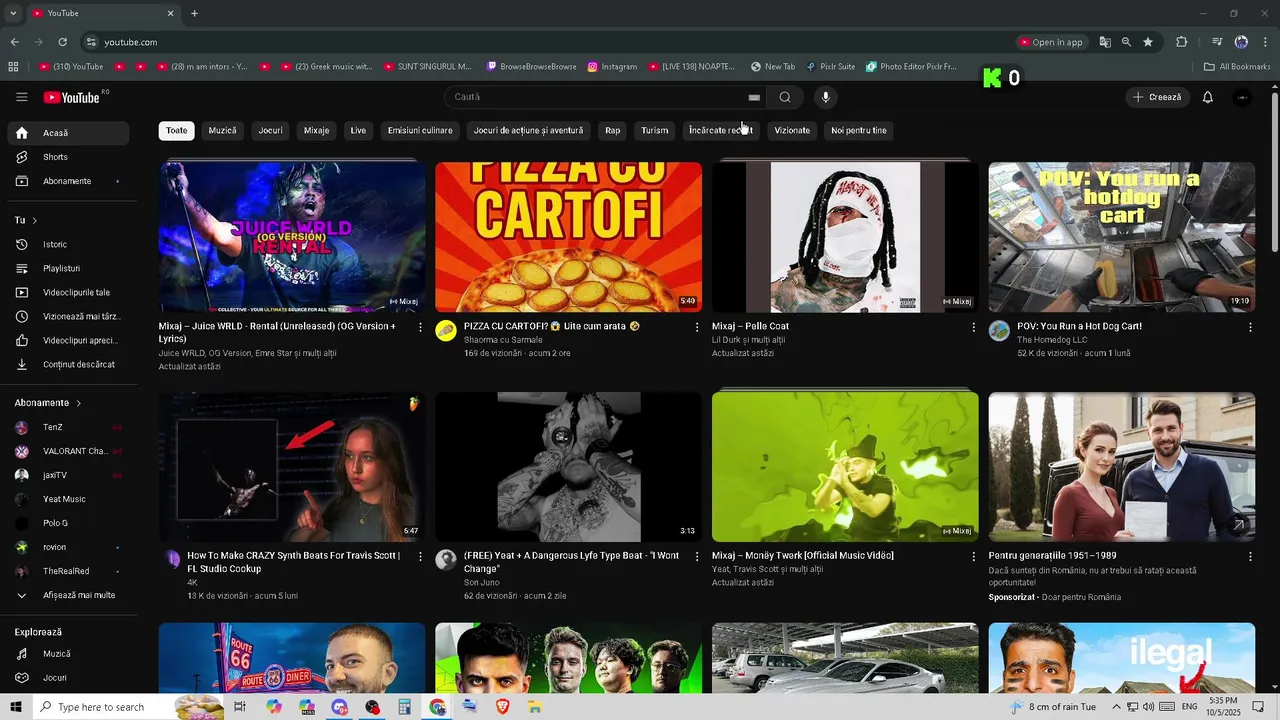Viewport: 1280px width, 720px height.
Task: Bookmark this tab with the star icon
Action: pos(1148,42)
